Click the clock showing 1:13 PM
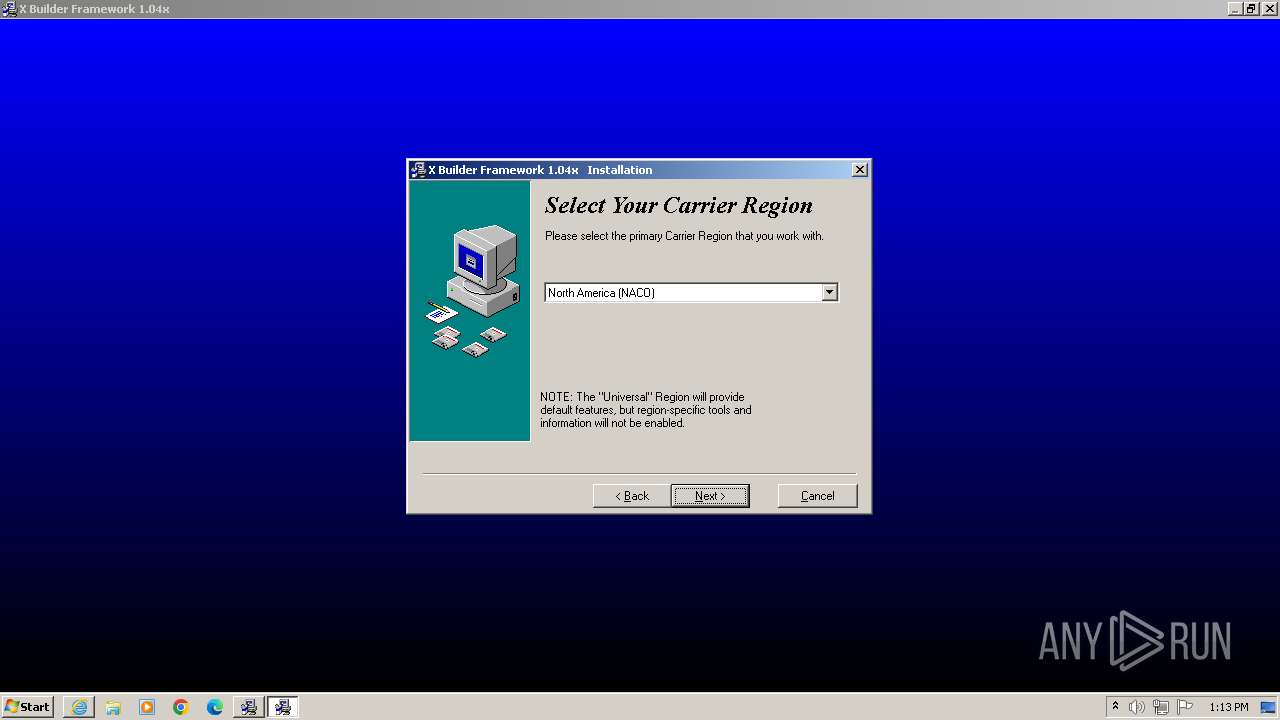The image size is (1280, 720). pyautogui.click(x=1228, y=707)
